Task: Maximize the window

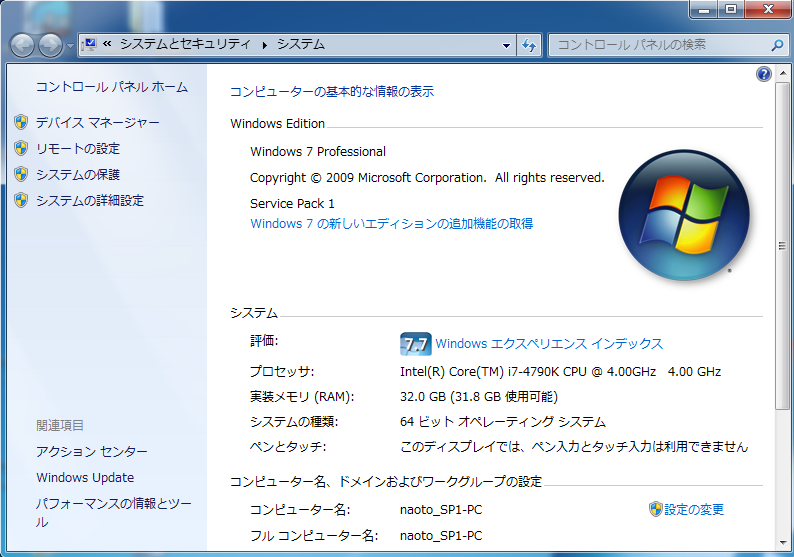Action: [x=731, y=9]
